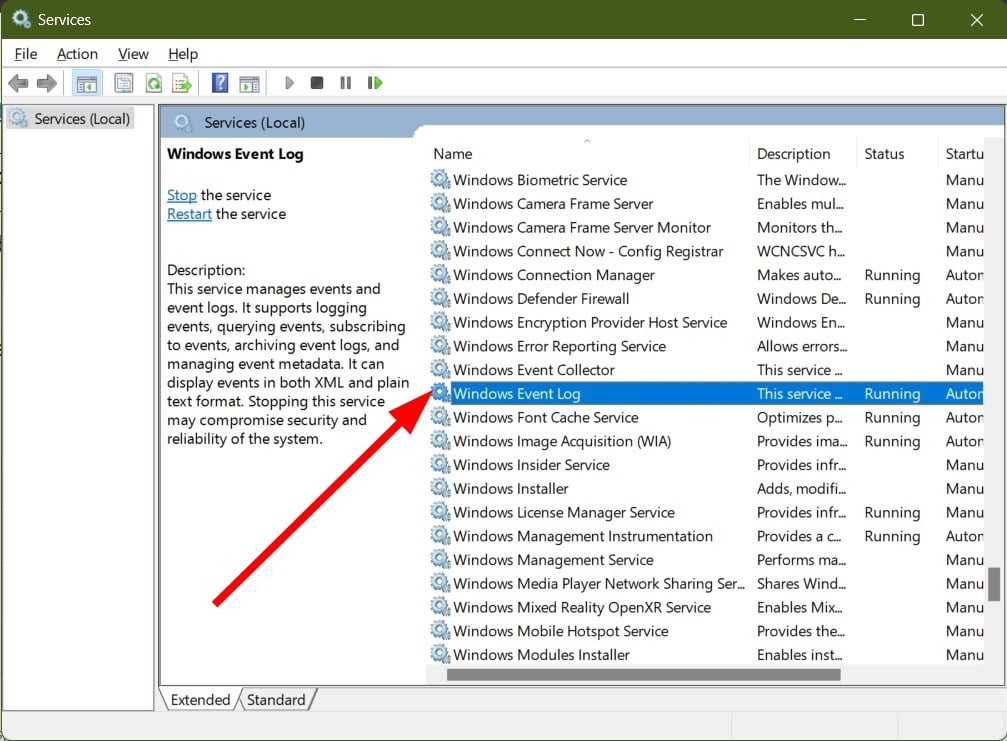Select the Windows Event Log service row
1007x741 pixels.
(x=706, y=393)
